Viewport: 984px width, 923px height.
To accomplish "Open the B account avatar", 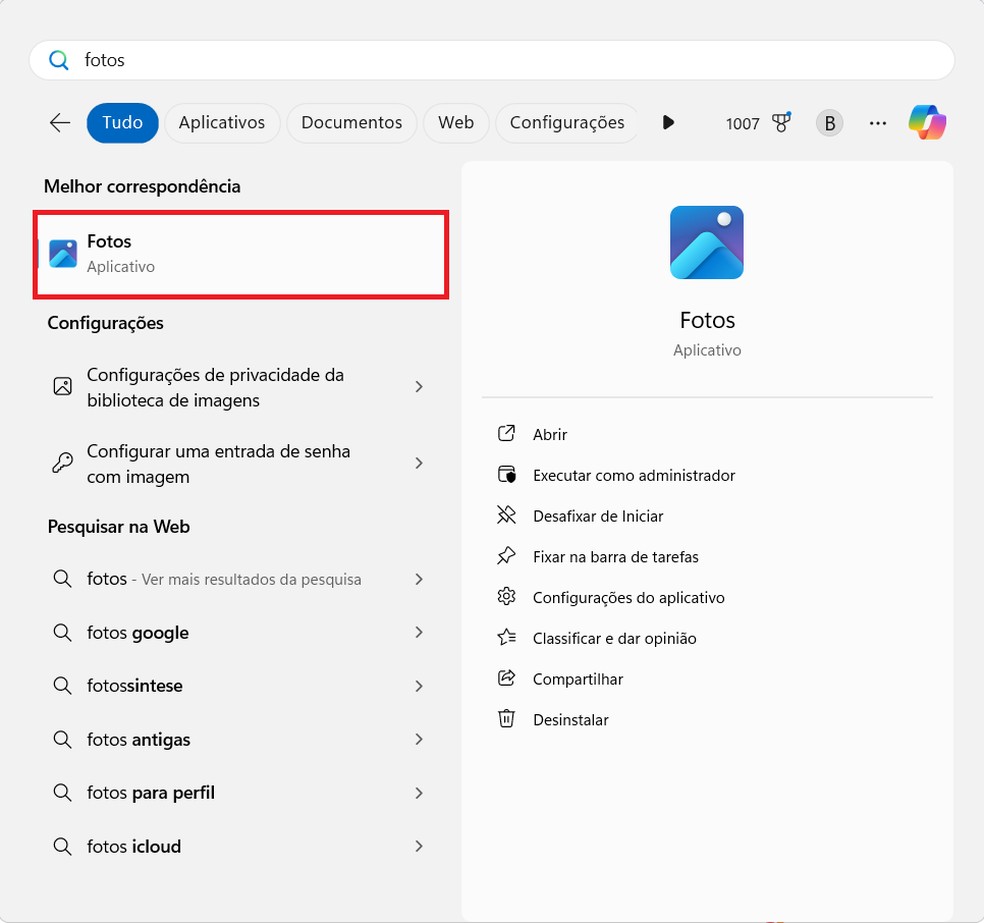I will click(x=830, y=123).
